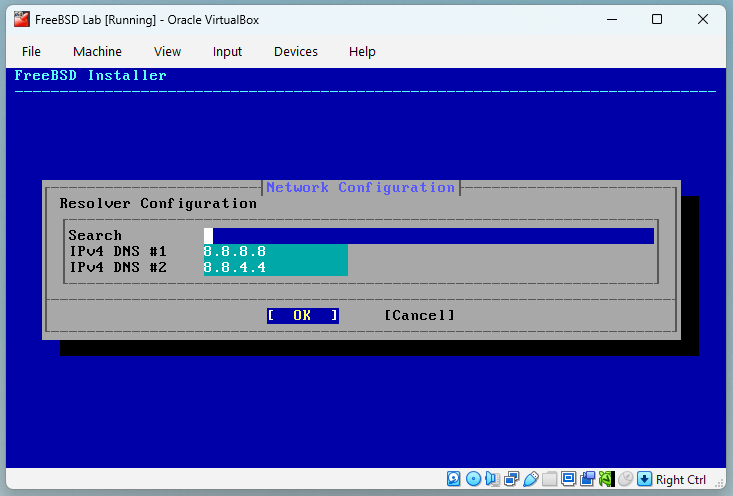Click the Search domain input field
The image size is (733, 496).
(x=429, y=236)
